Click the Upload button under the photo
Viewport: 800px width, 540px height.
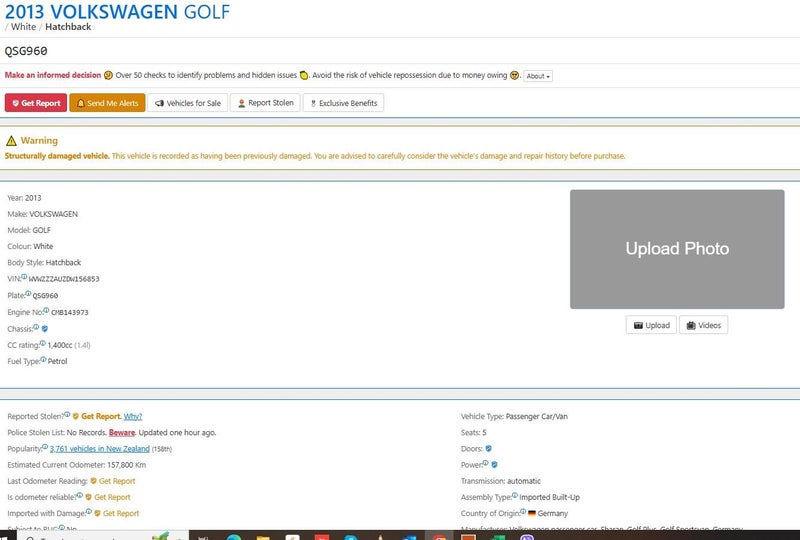click(650, 325)
